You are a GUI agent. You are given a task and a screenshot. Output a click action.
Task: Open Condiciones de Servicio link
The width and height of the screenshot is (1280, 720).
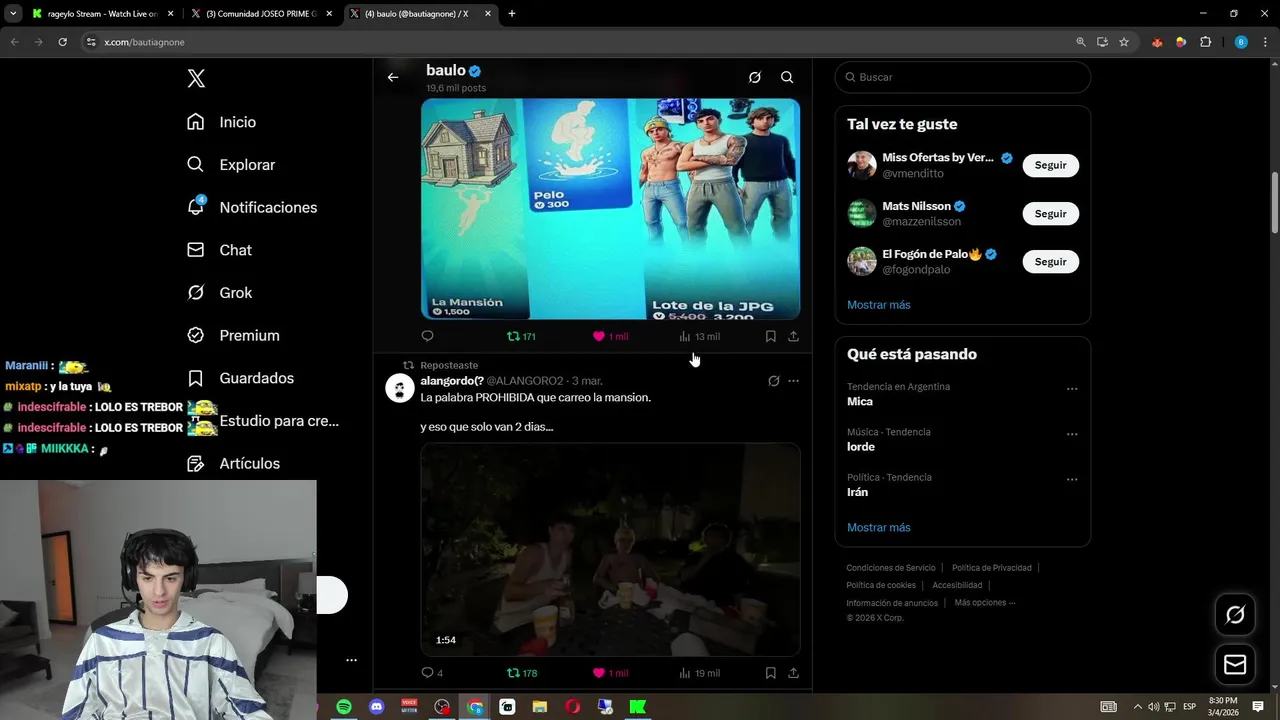coord(891,567)
